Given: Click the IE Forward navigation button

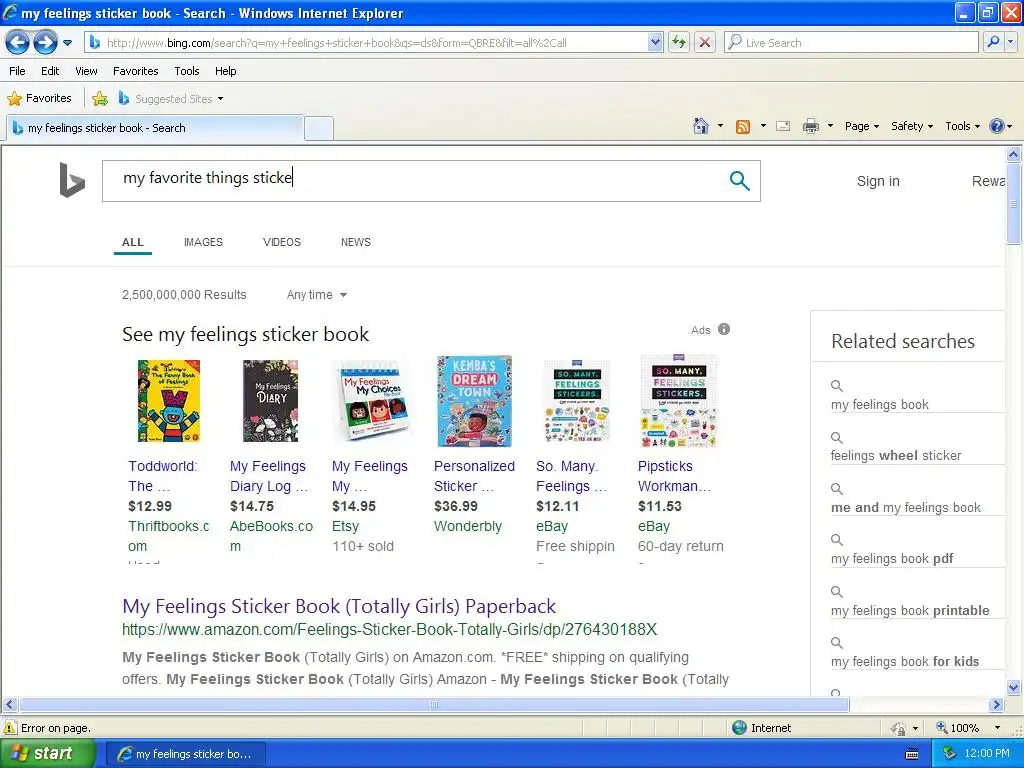Looking at the screenshot, I should 45,43.
